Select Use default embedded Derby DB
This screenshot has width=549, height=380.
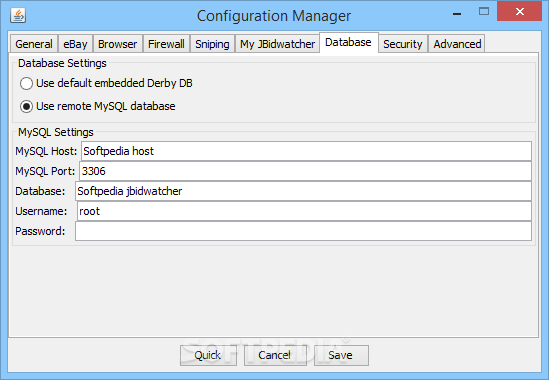106,83
